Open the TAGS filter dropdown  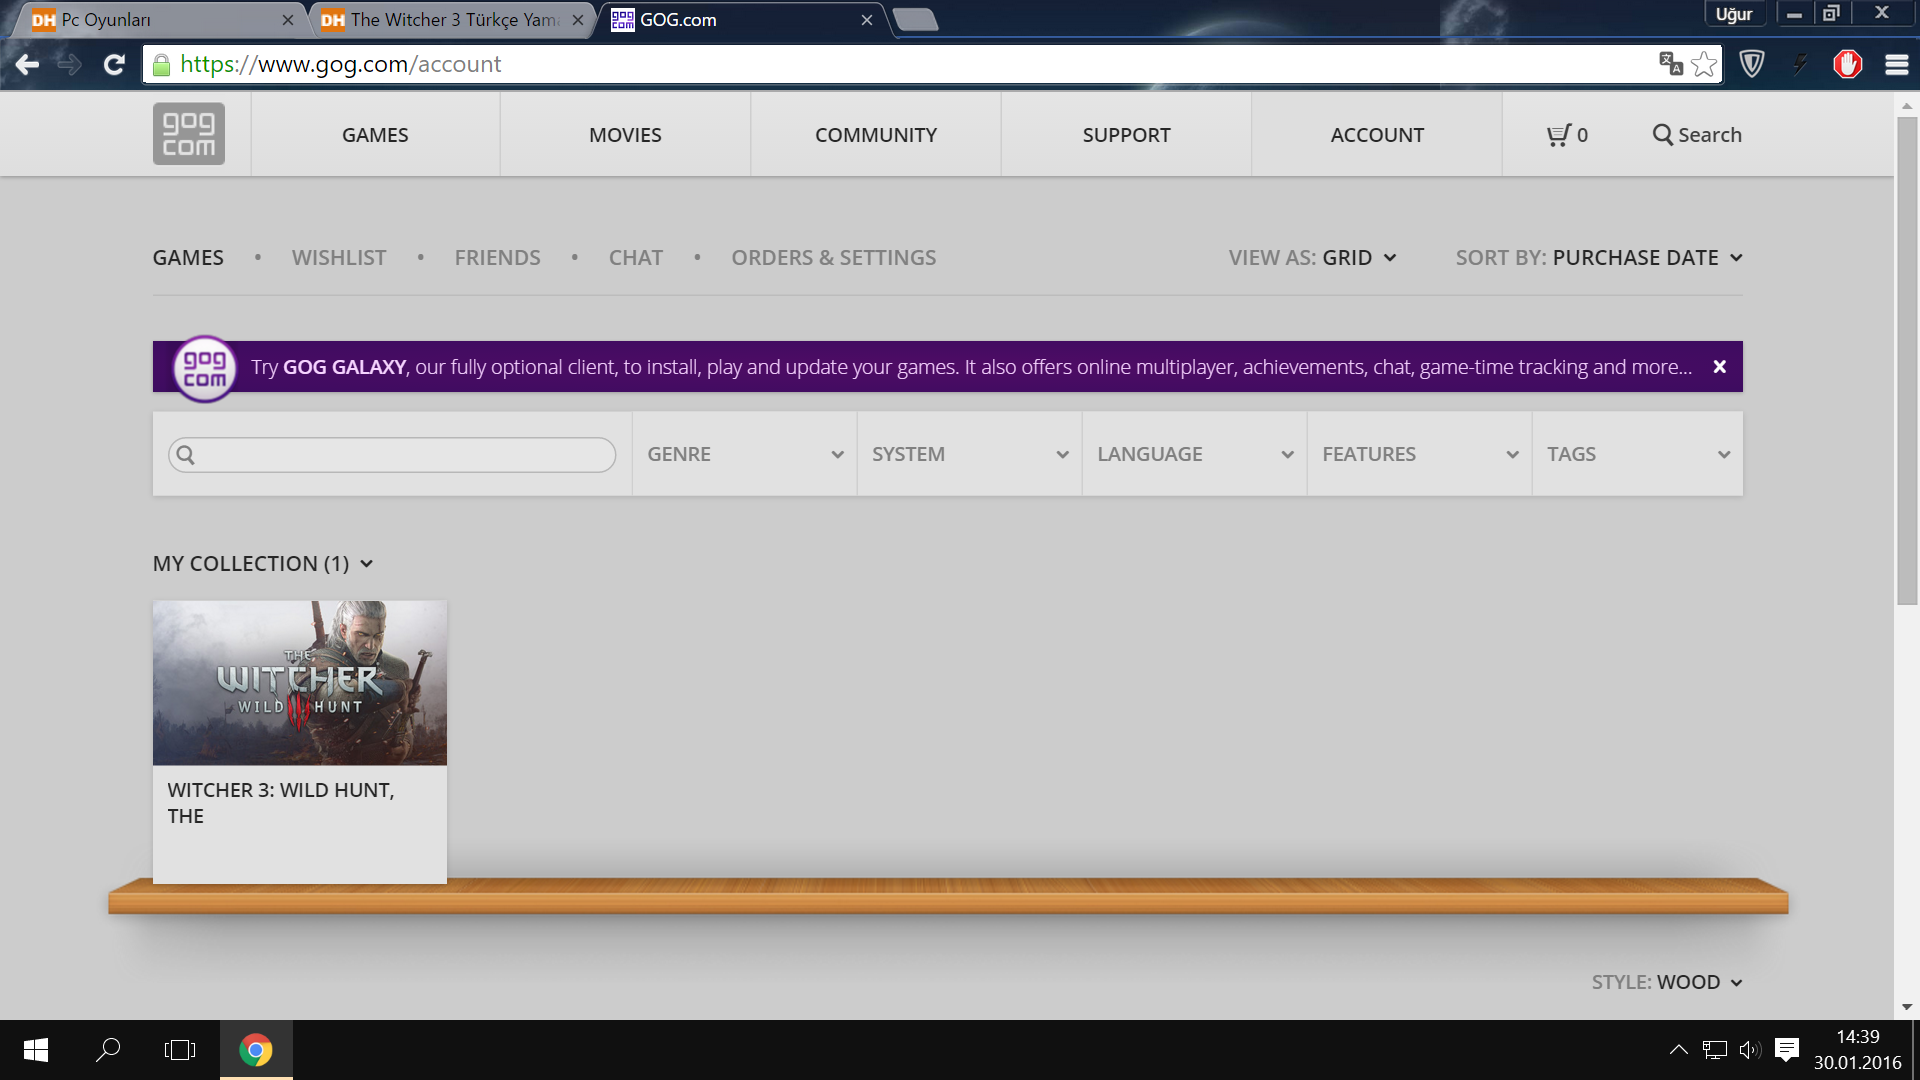coord(1638,454)
